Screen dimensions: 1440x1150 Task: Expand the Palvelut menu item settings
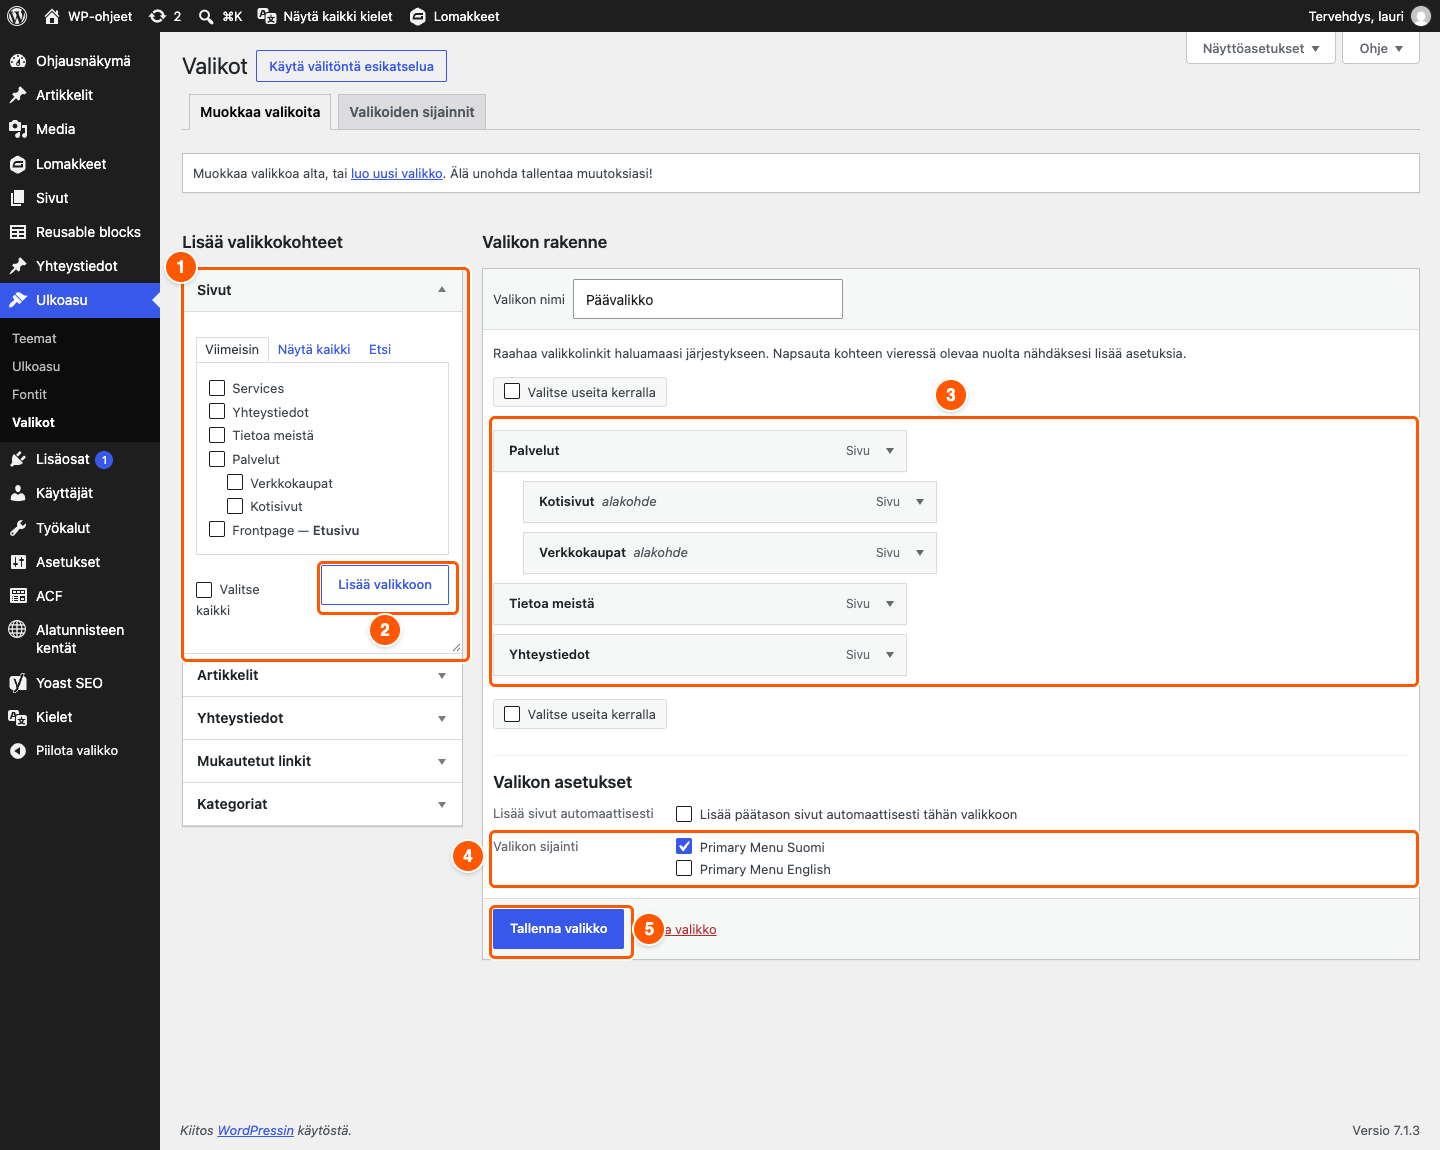pos(890,451)
